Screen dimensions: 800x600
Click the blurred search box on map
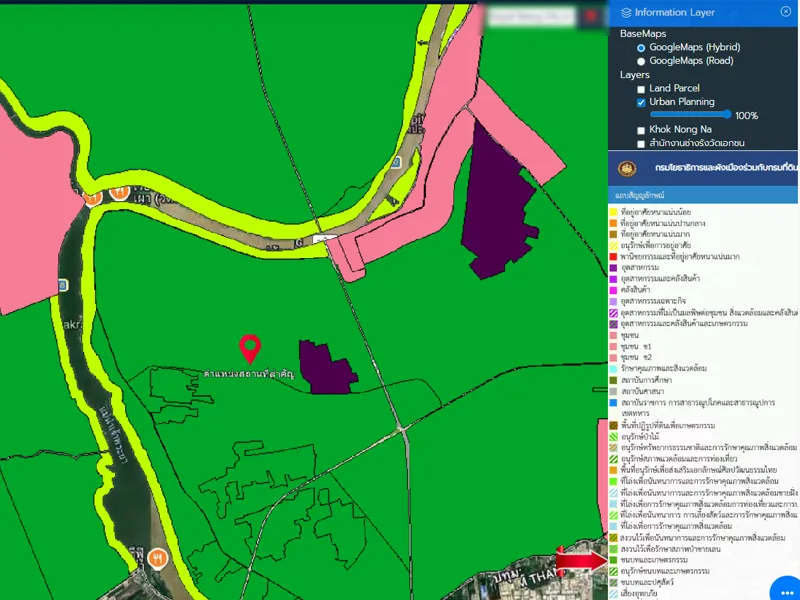click(530, 15)
